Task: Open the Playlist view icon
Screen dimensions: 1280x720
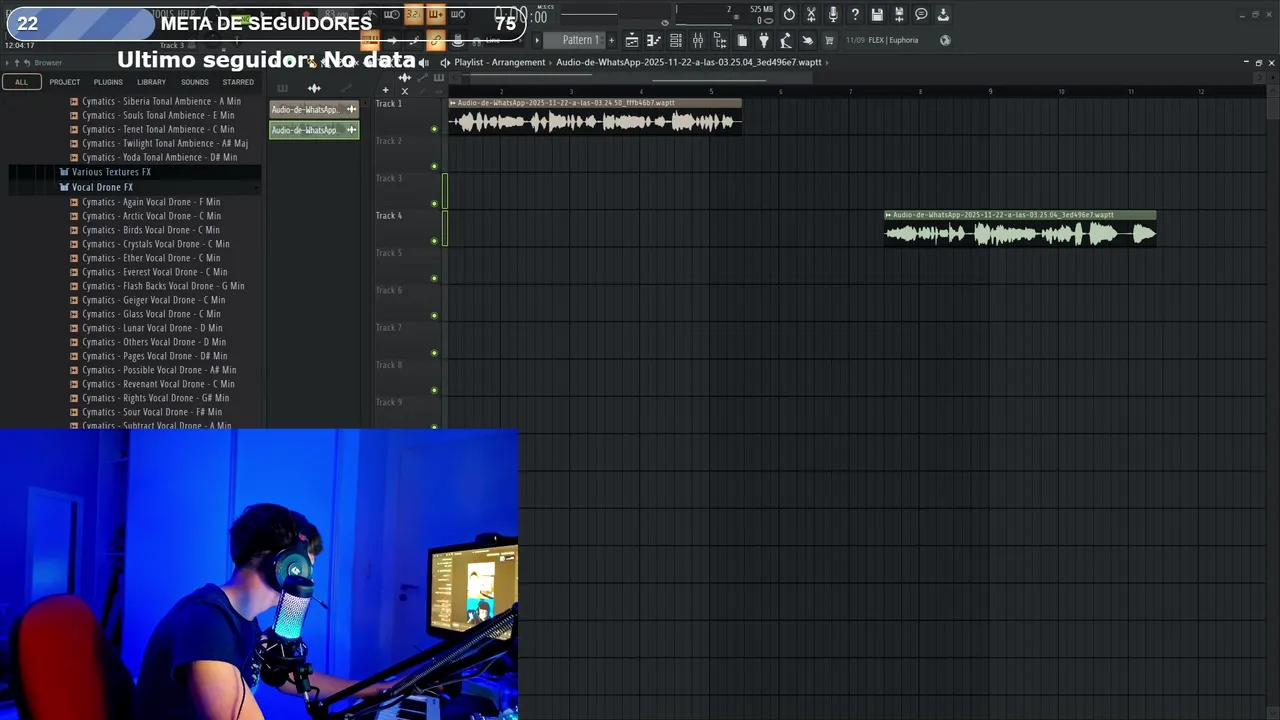Action: pos(632,40)
